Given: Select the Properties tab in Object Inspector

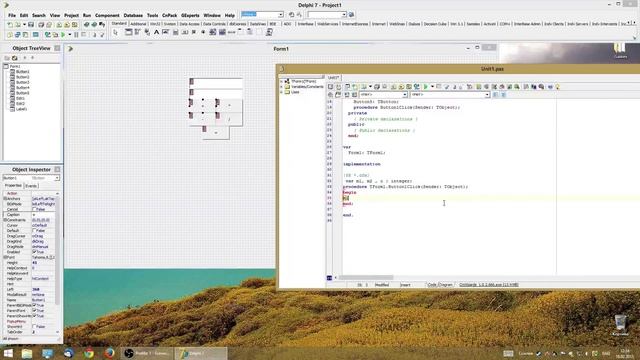Looking at the screenshot, I should (x=13, y=186).
